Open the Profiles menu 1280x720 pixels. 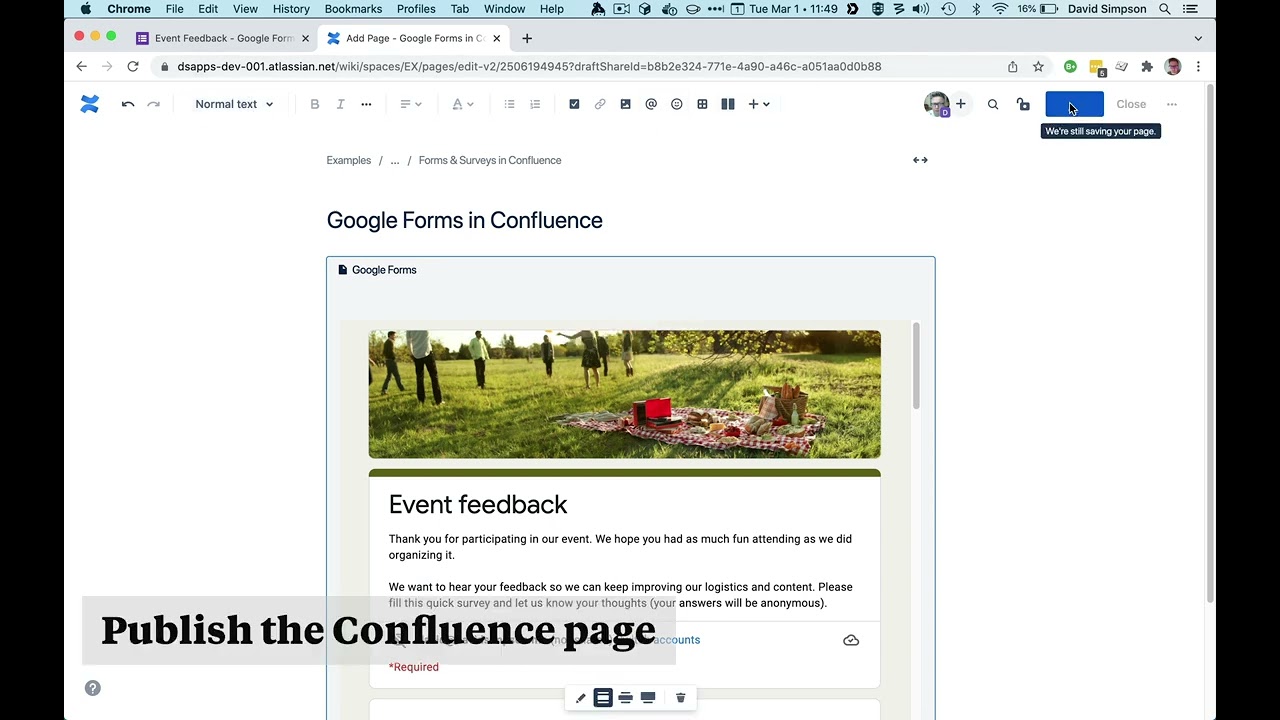(416, 9)
